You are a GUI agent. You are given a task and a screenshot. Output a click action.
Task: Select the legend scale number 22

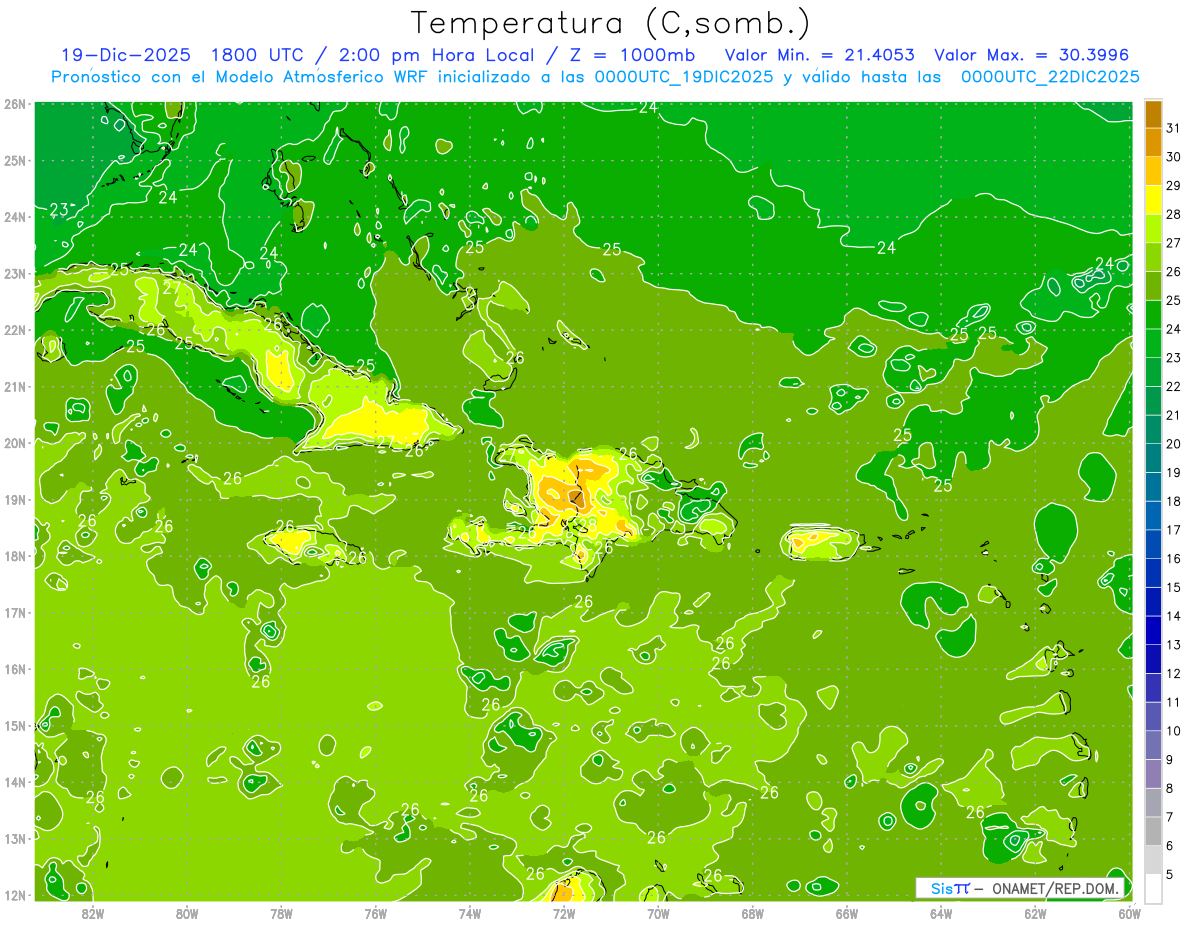click(1173, 386)
